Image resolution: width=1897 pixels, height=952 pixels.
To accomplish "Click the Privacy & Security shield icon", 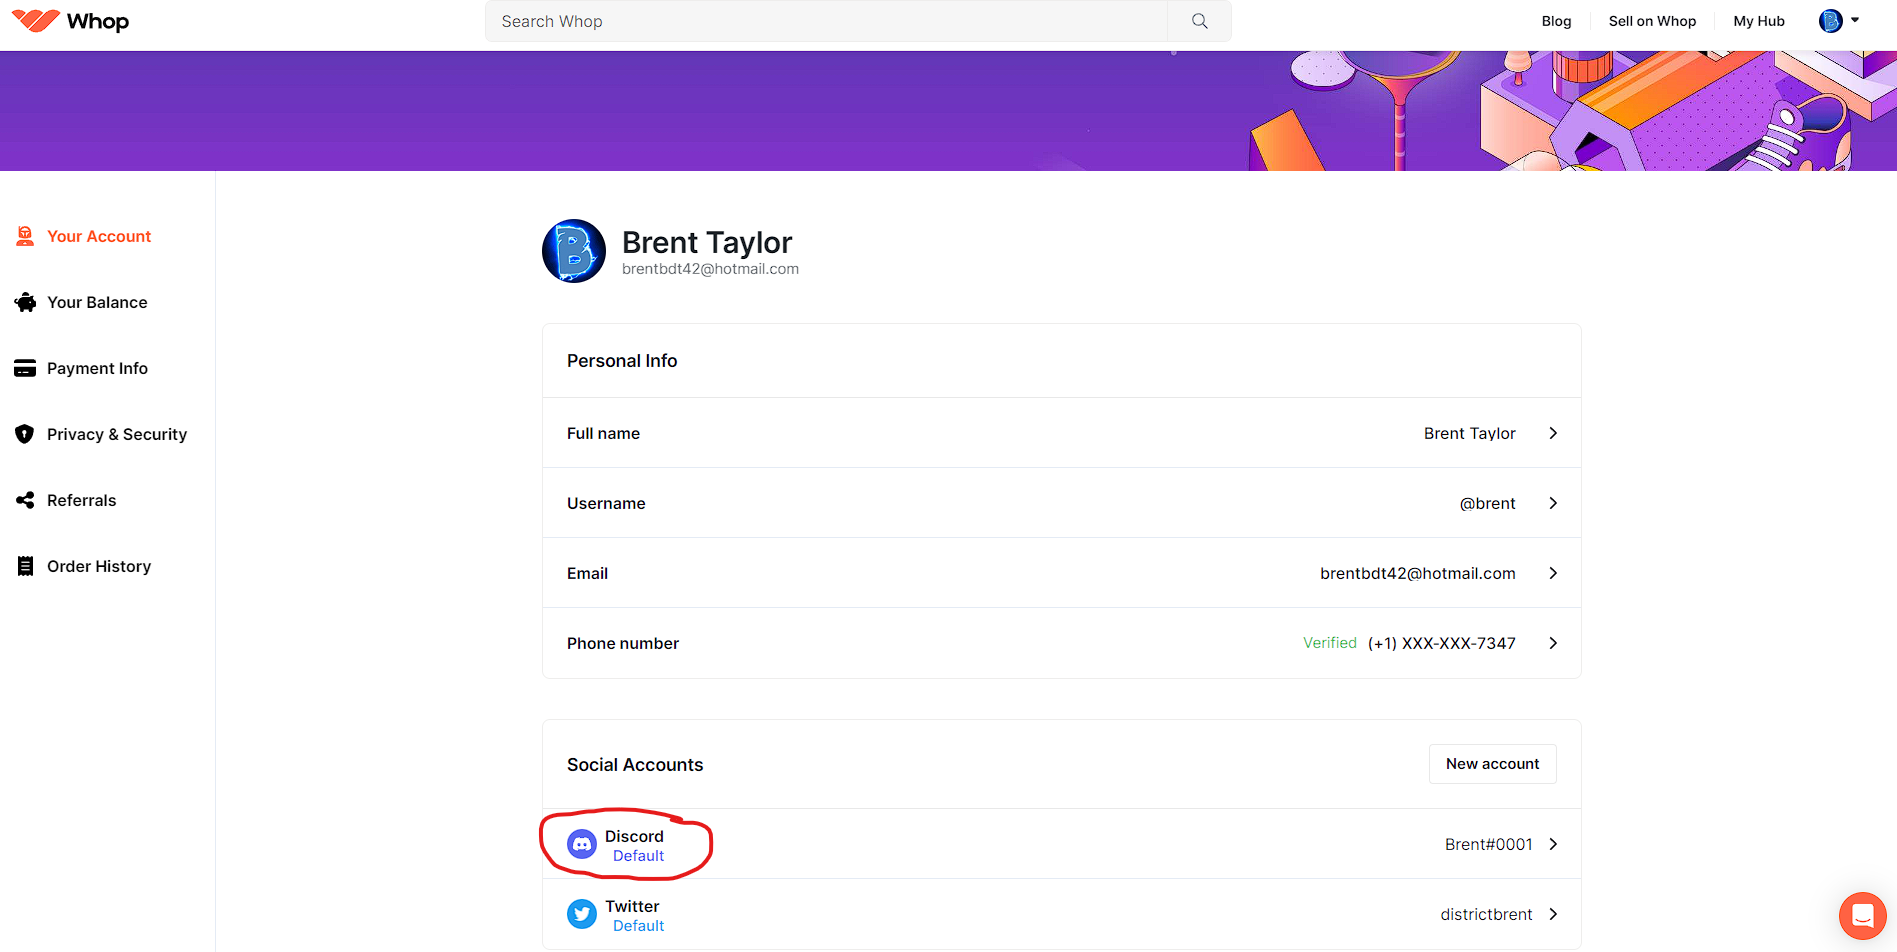I will click(x=25, y=434).
